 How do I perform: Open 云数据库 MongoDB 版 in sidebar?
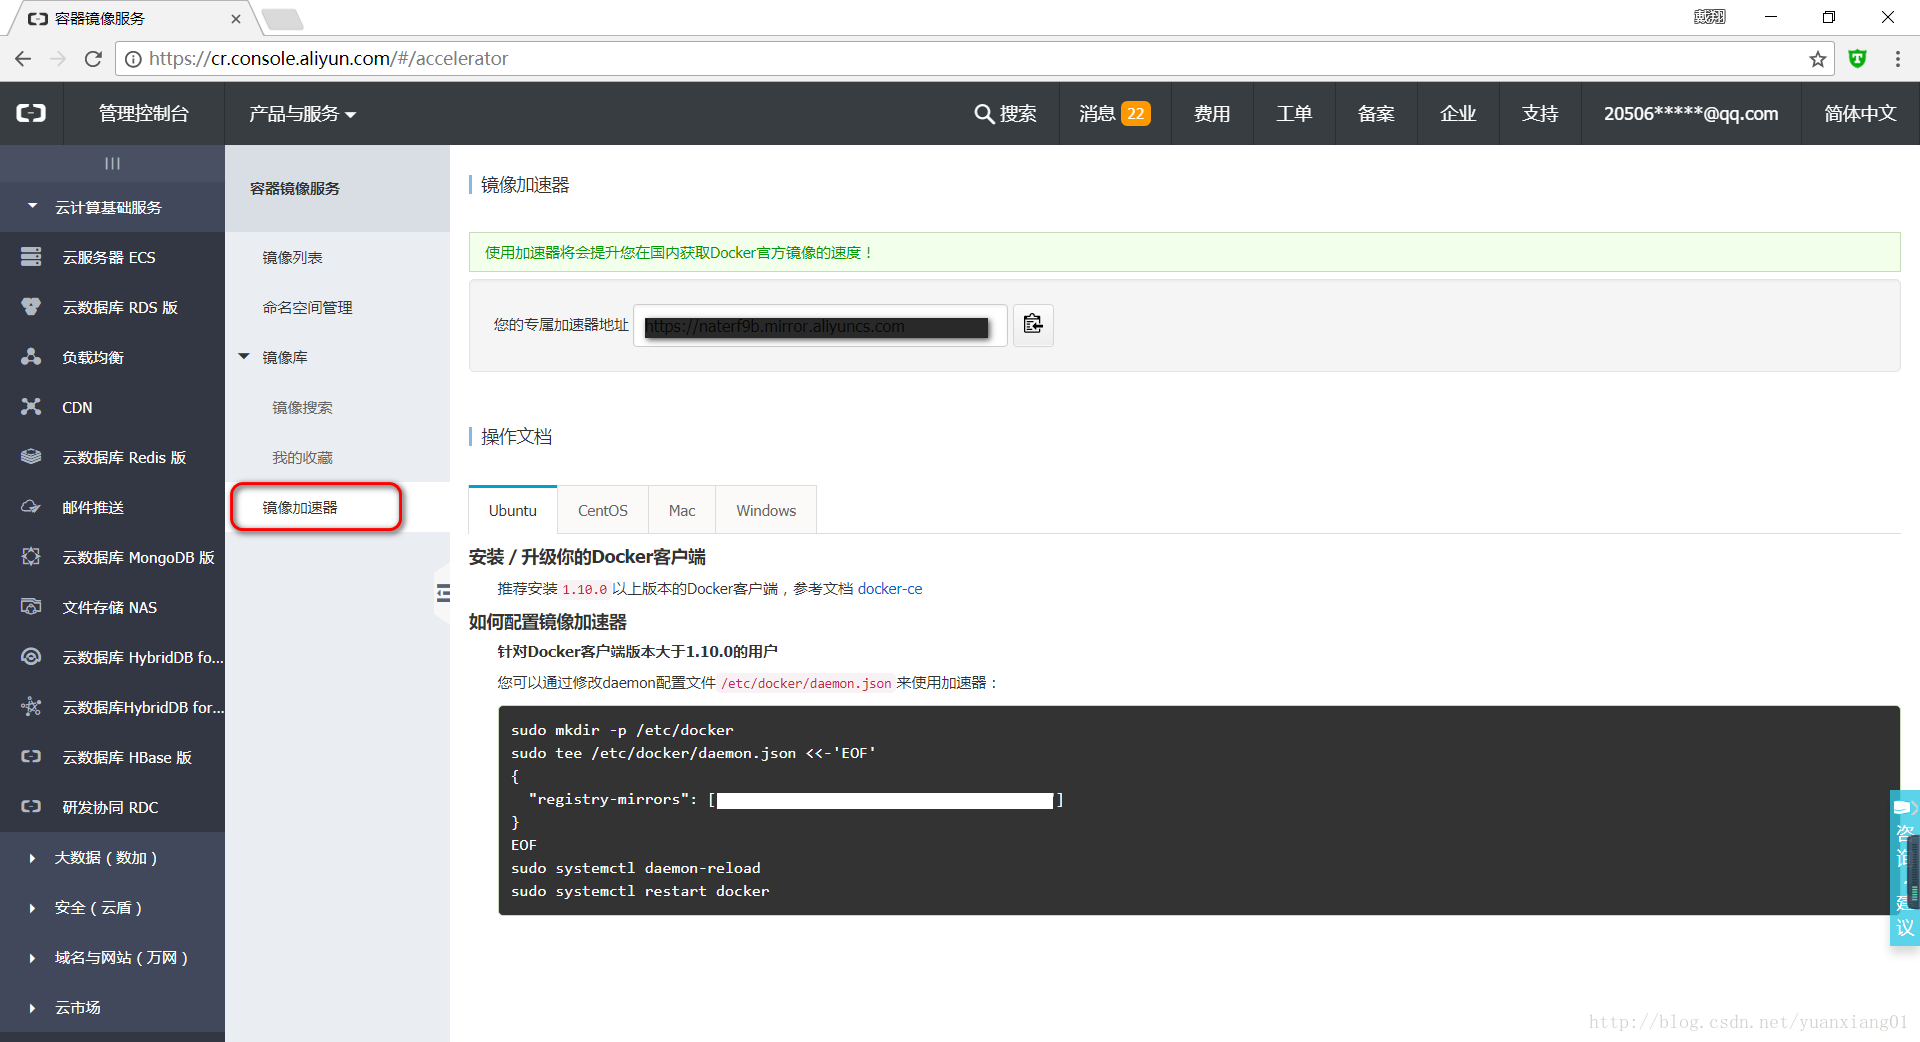[112, 557]
